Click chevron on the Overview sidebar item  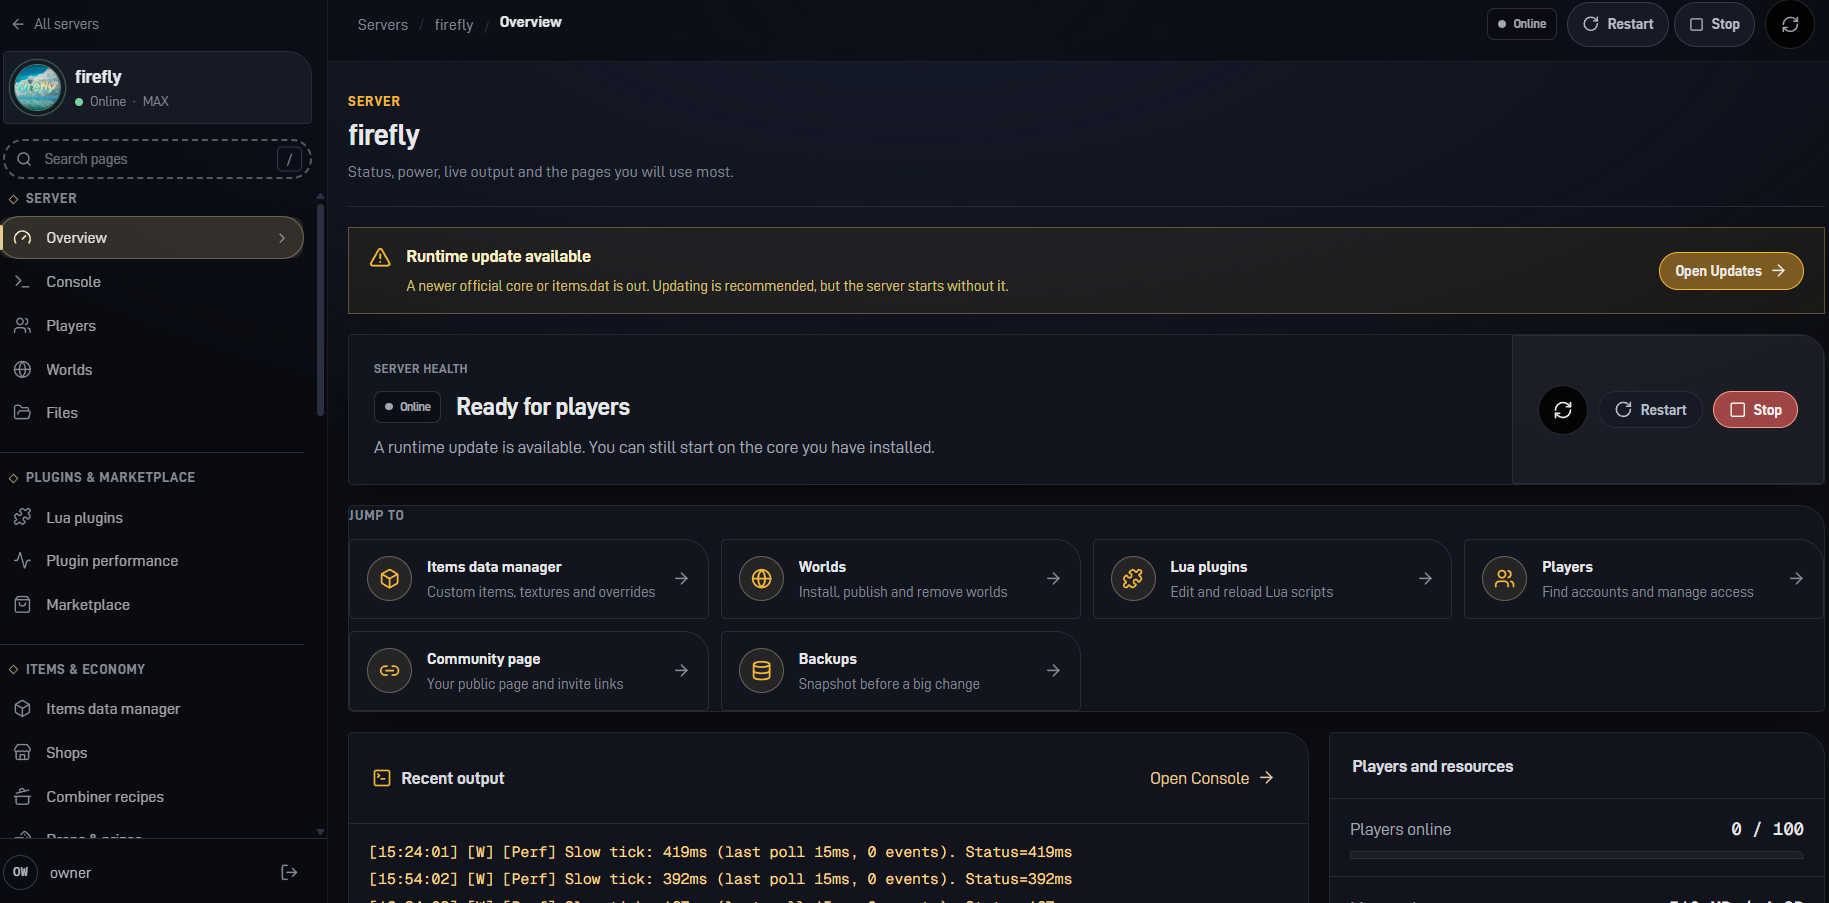tap(282, 238)
